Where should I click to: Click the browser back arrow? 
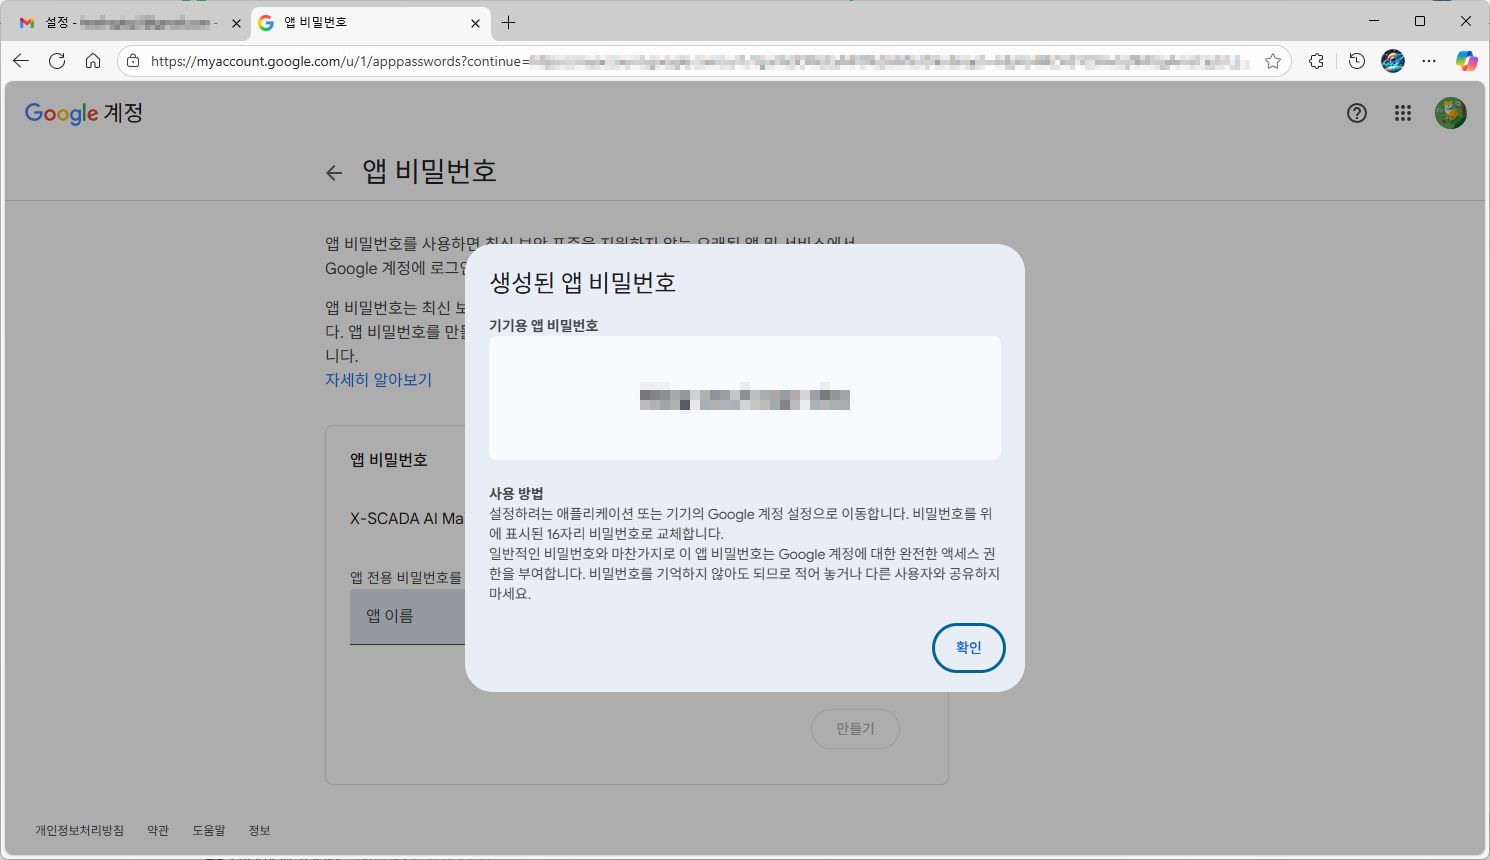[x=21, y=61]
